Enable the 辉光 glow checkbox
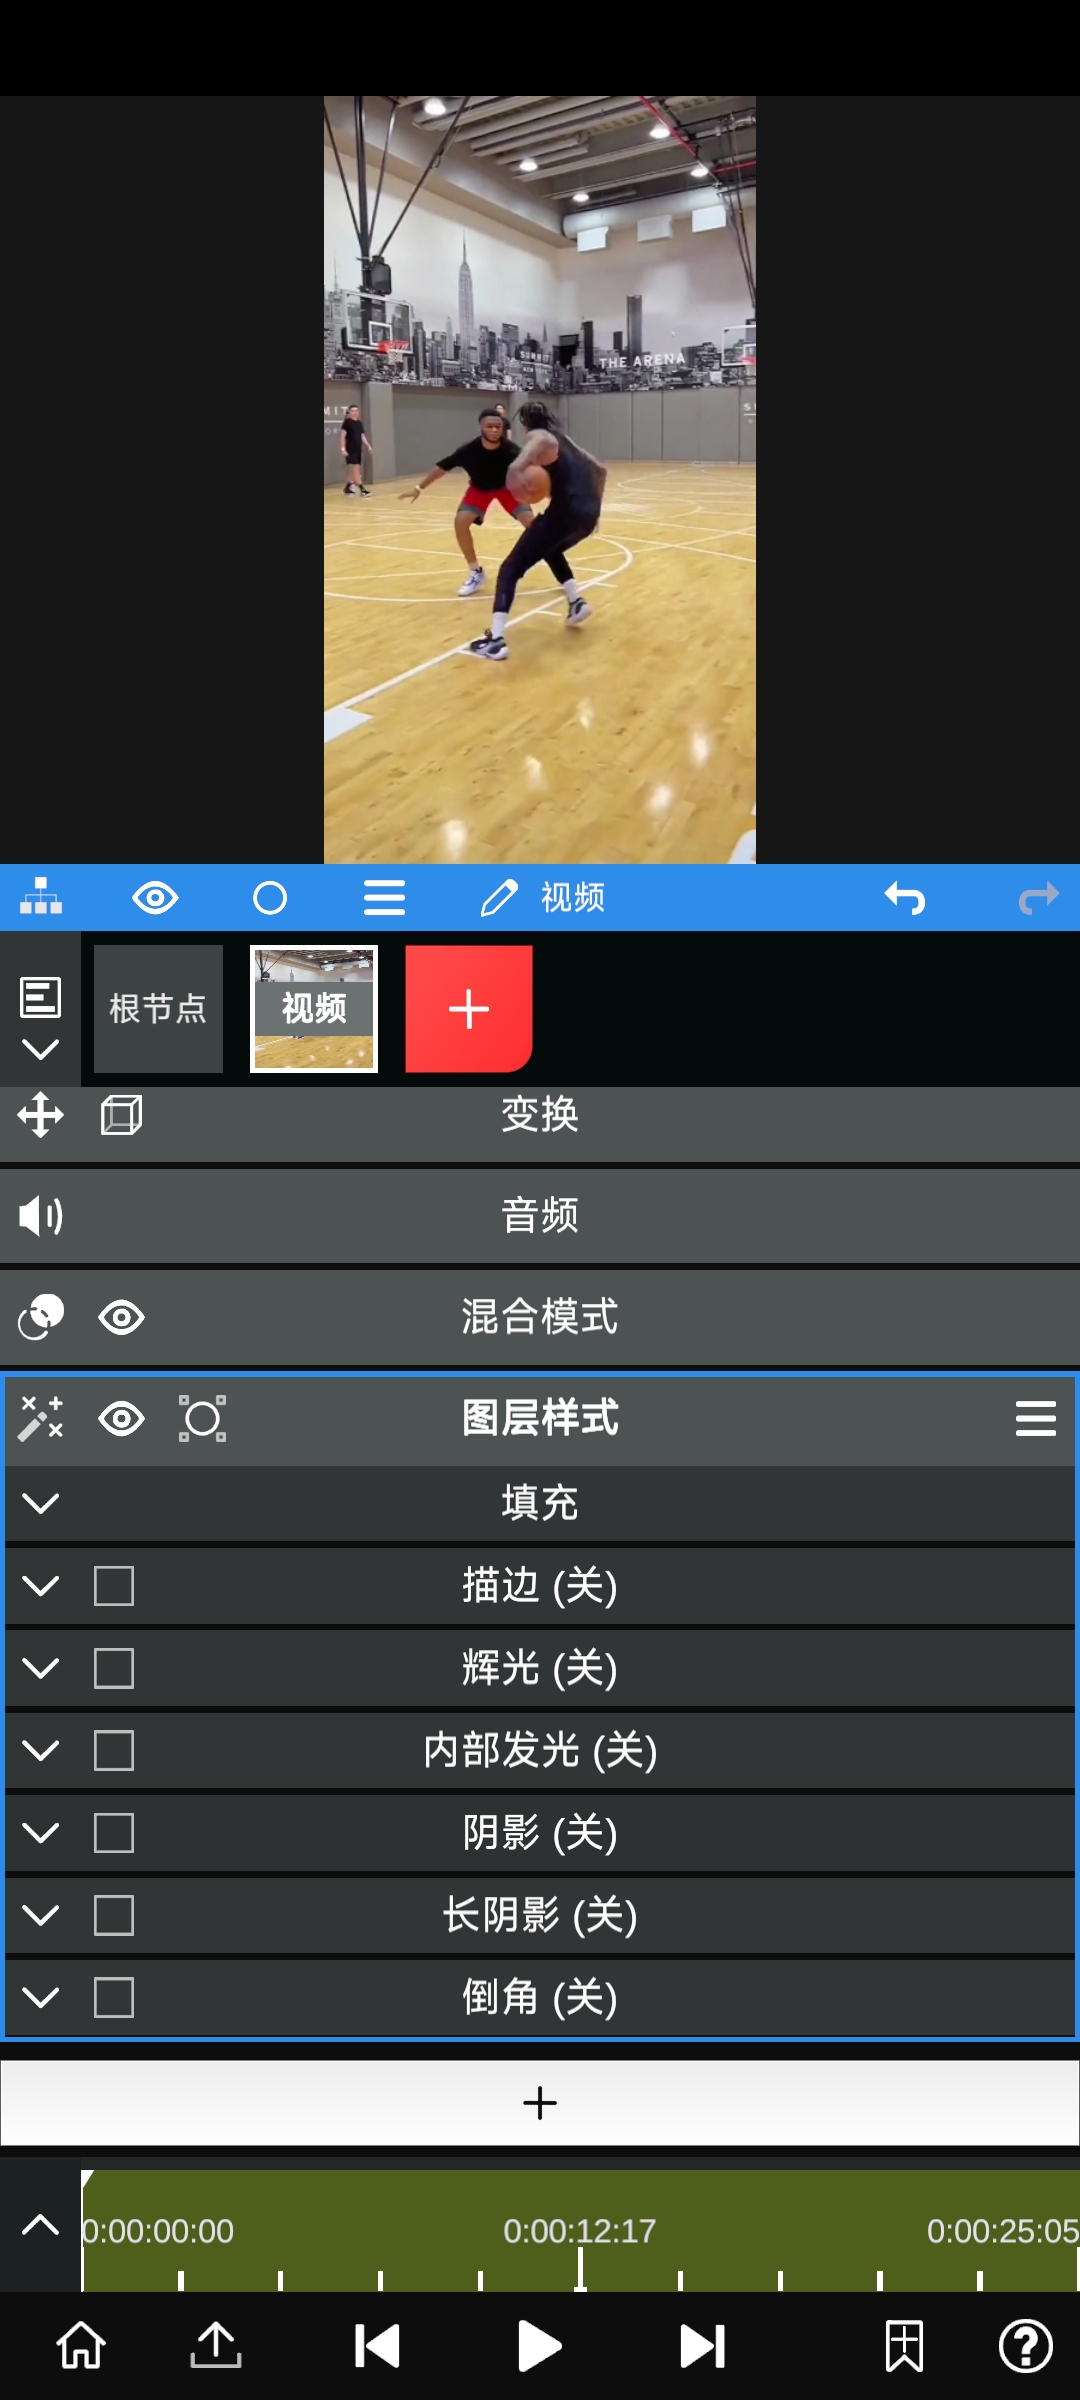Screen dimensions: 1080x2400 click(114, 1668)
